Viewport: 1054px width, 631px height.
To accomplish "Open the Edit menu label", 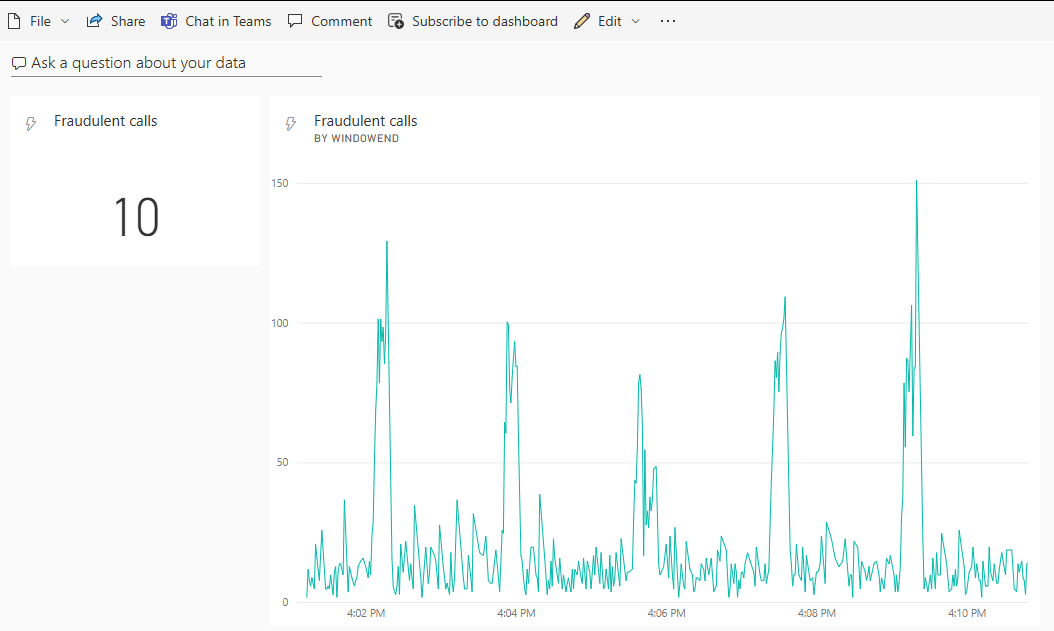I will [x=610, y=22].
